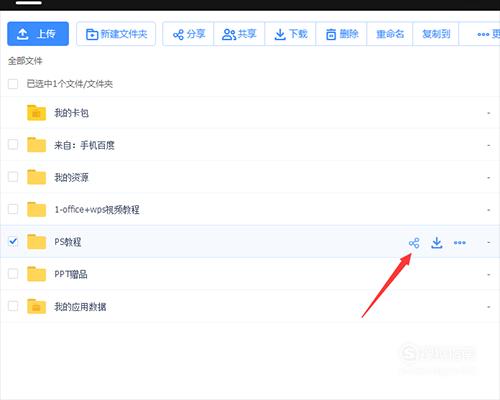Open the three-dot menu in PS教程 row

[460, 243]
